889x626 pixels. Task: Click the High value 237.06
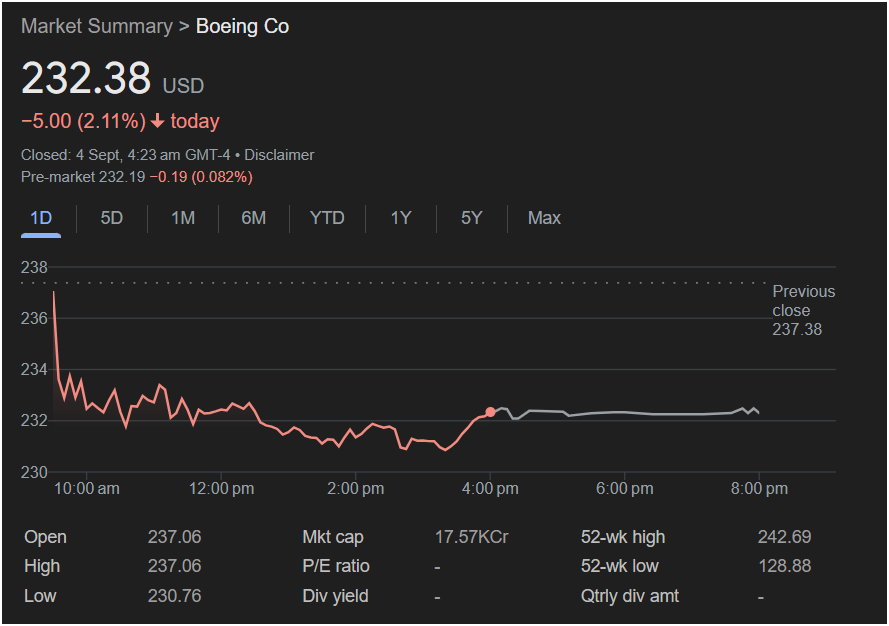[x=175, y=566]
